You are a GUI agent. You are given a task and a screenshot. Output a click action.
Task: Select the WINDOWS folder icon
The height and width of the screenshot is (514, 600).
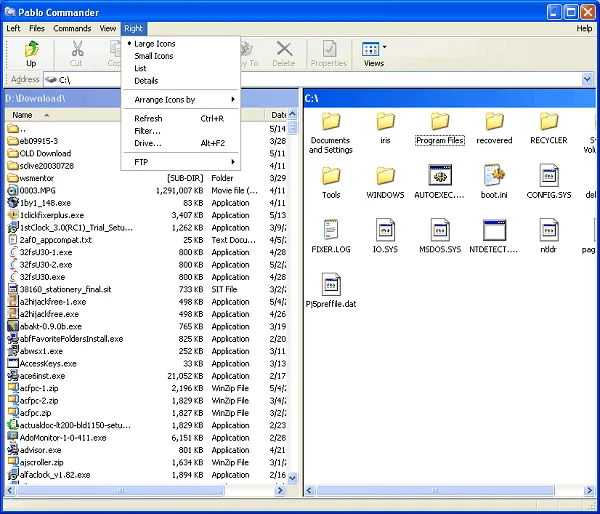tap(385, 176)
